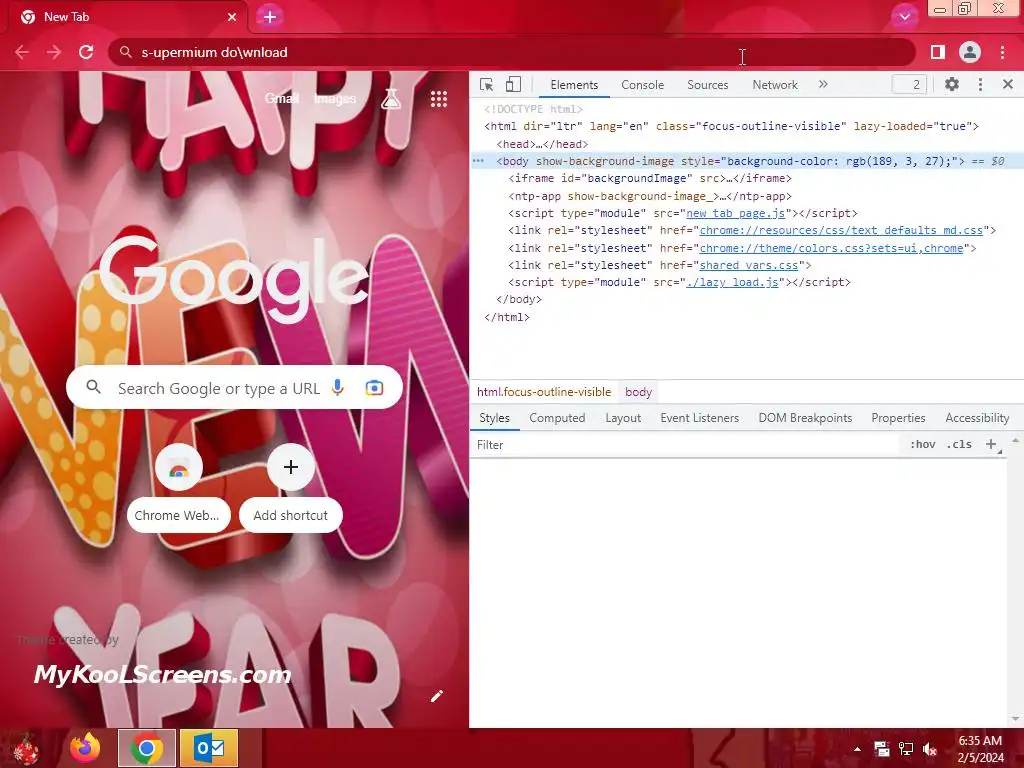Click the Chrome taskbar button
1024x768 pixels.
click(147, 748)
